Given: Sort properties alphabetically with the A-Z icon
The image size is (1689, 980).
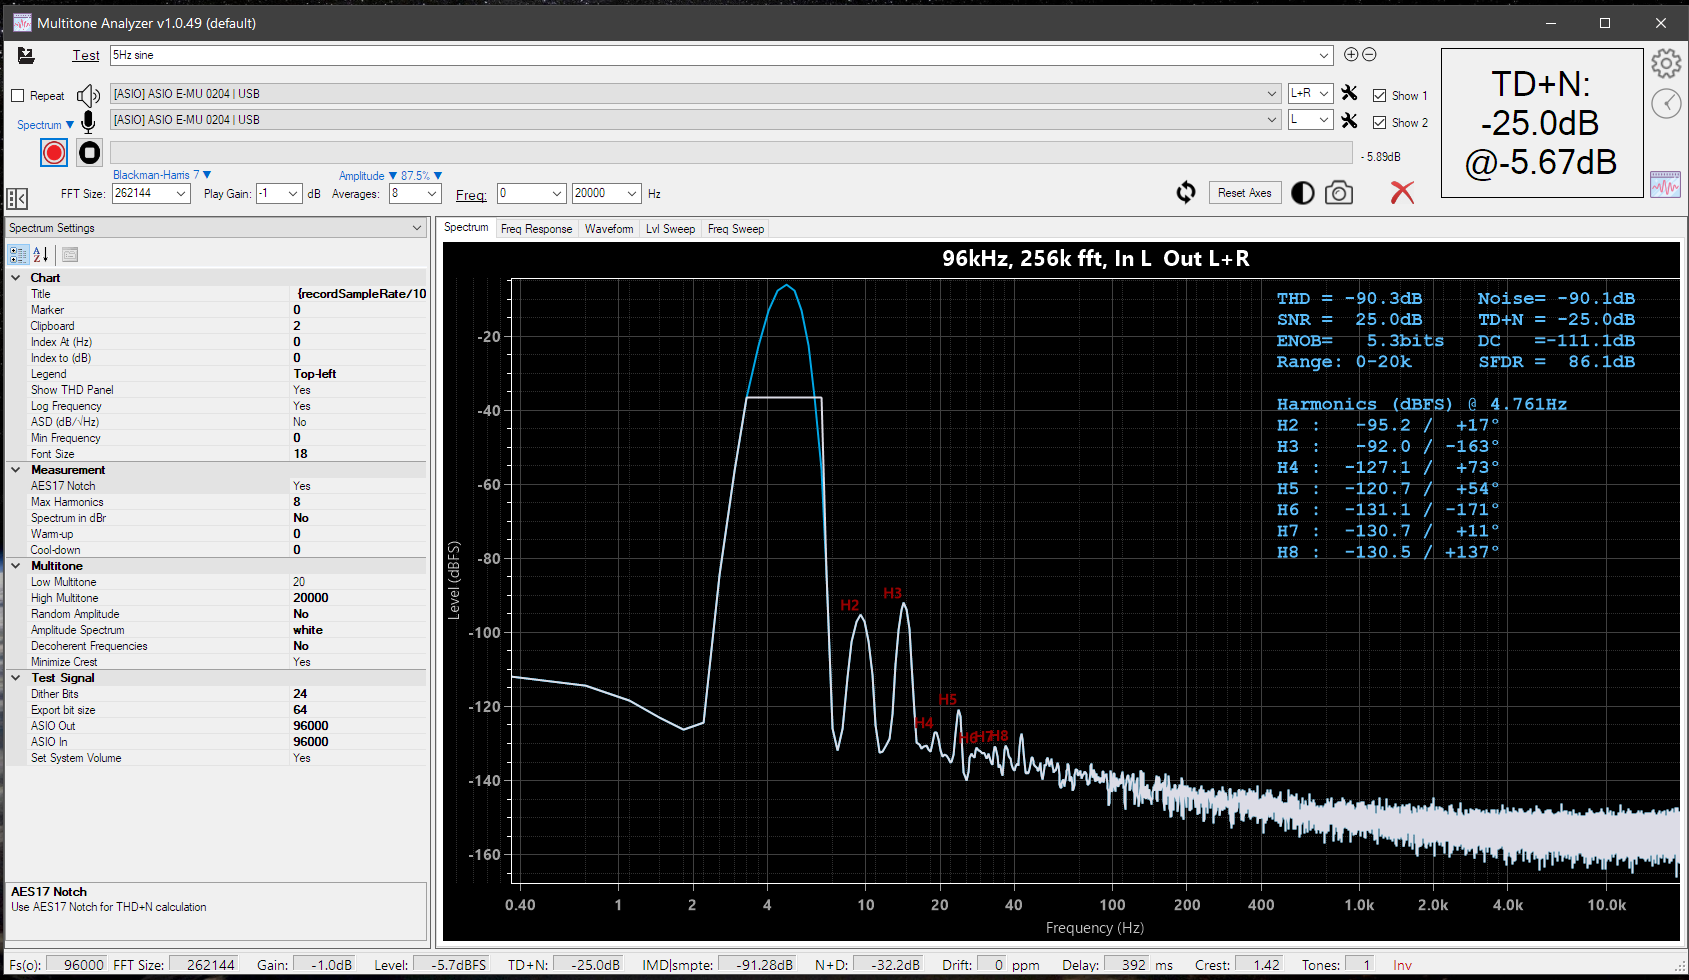Looking at the screenshot, I should [41, 254].
